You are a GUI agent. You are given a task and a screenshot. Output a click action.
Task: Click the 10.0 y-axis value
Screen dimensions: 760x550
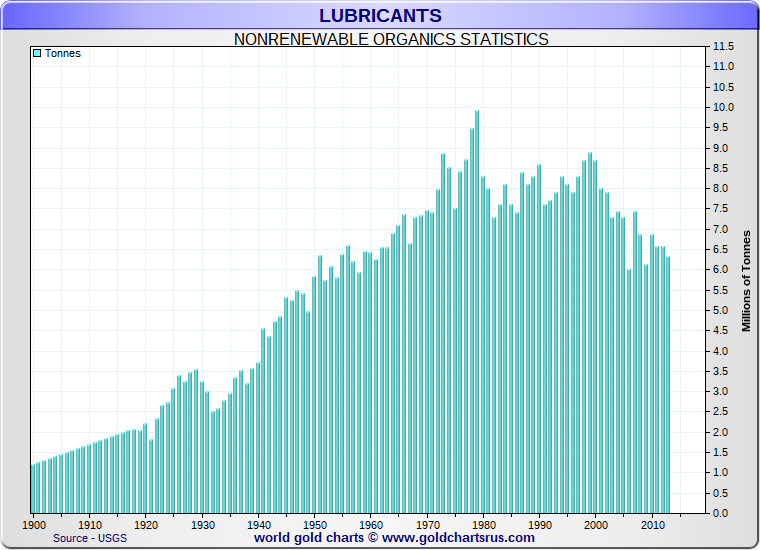722,107
